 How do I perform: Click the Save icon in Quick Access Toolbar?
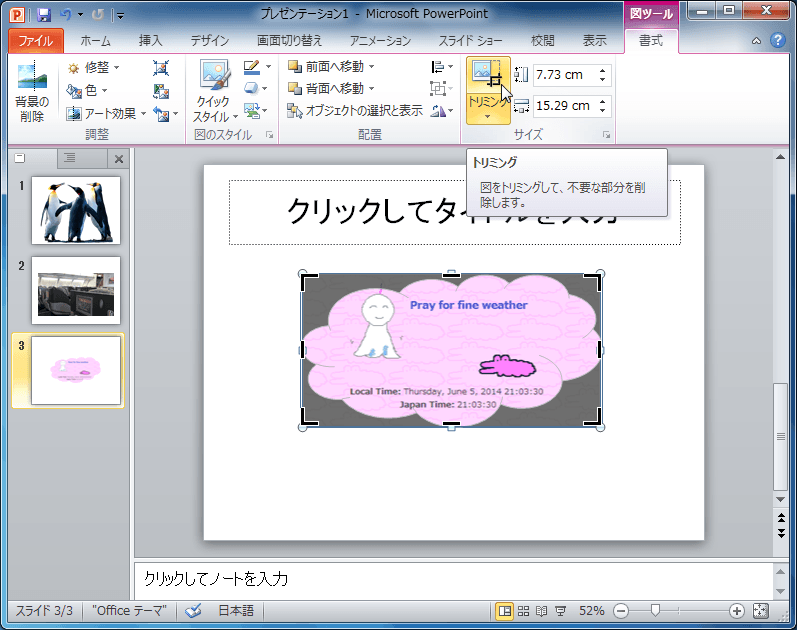click(44, 15)
